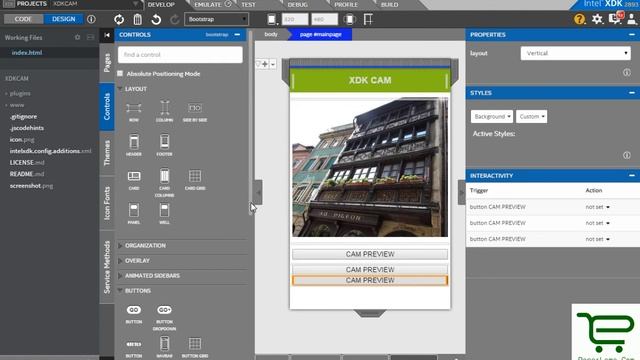Open the DEVELOP tab
Image resolution: width=640 pixels, height=360 pixels.
[161, 4]
